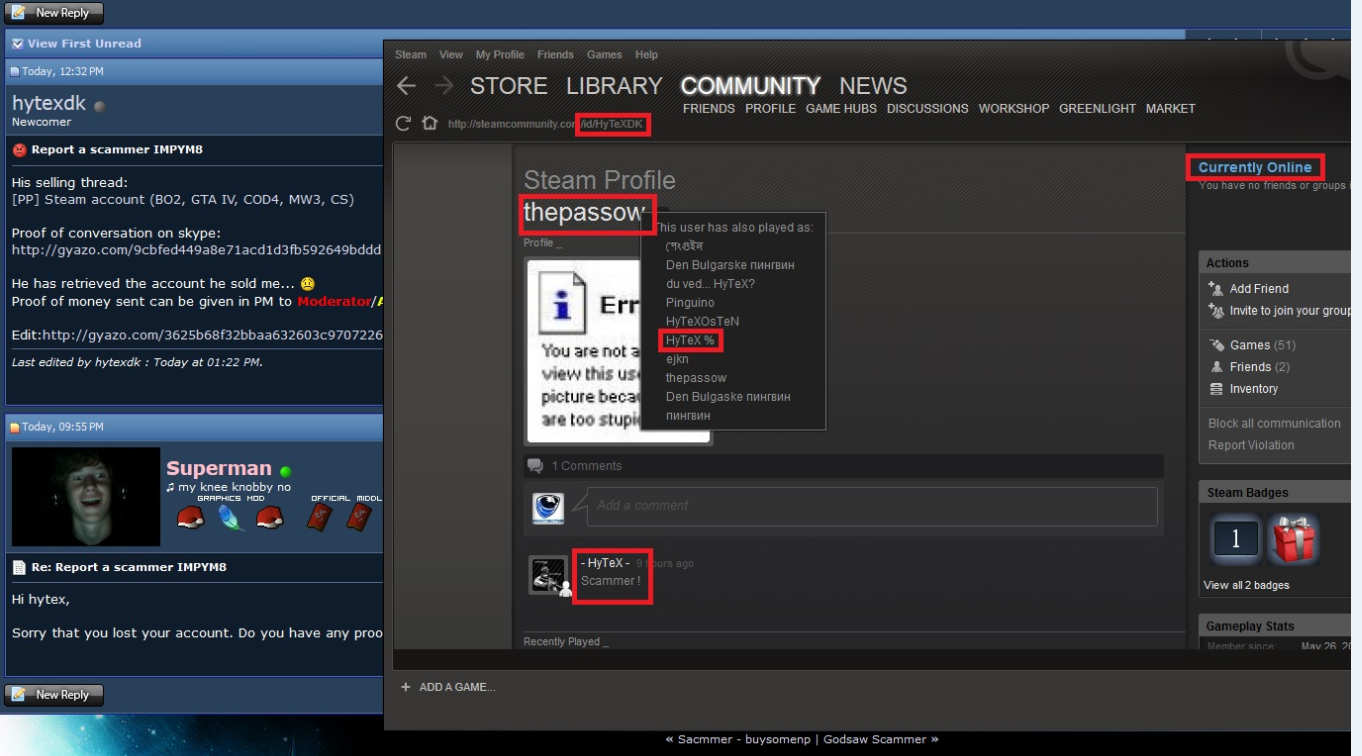
Task: Click your avatar beside the comment box
Action: coord(548,508)
